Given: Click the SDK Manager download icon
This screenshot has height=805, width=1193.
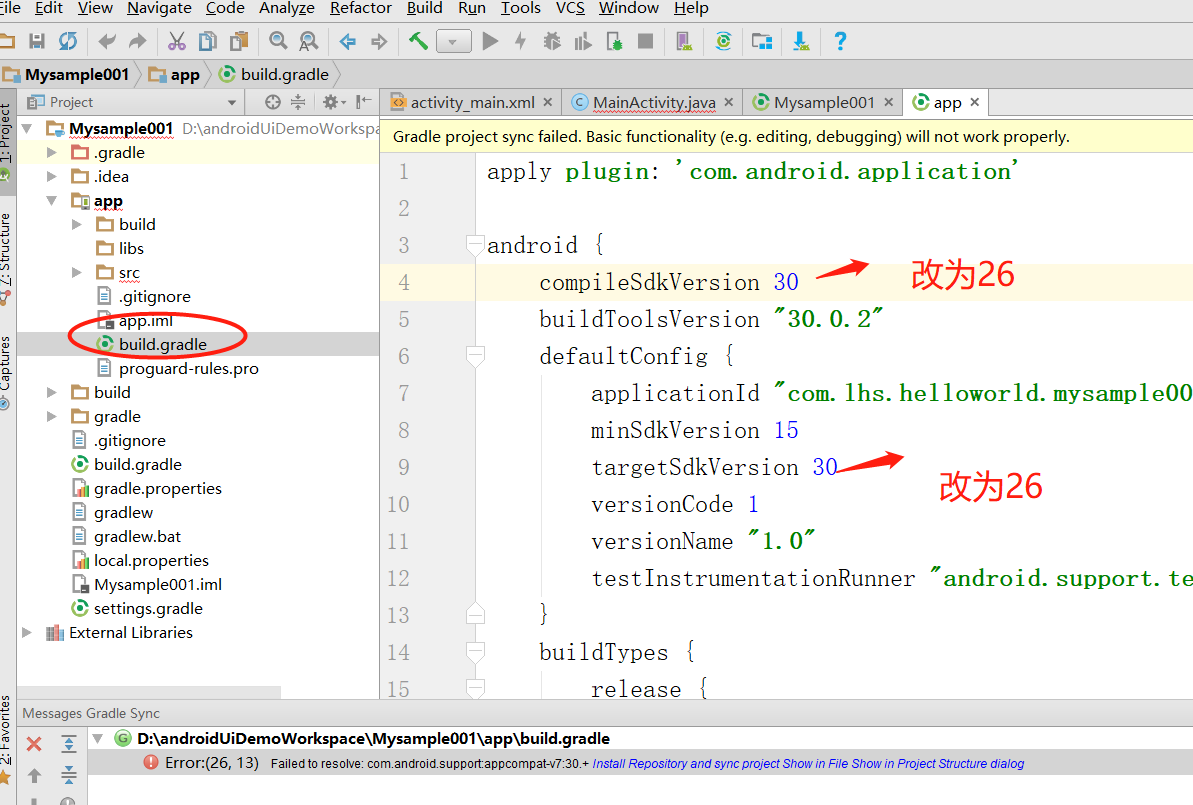Looking at the screenshot, I should click(x=800, y=41).
